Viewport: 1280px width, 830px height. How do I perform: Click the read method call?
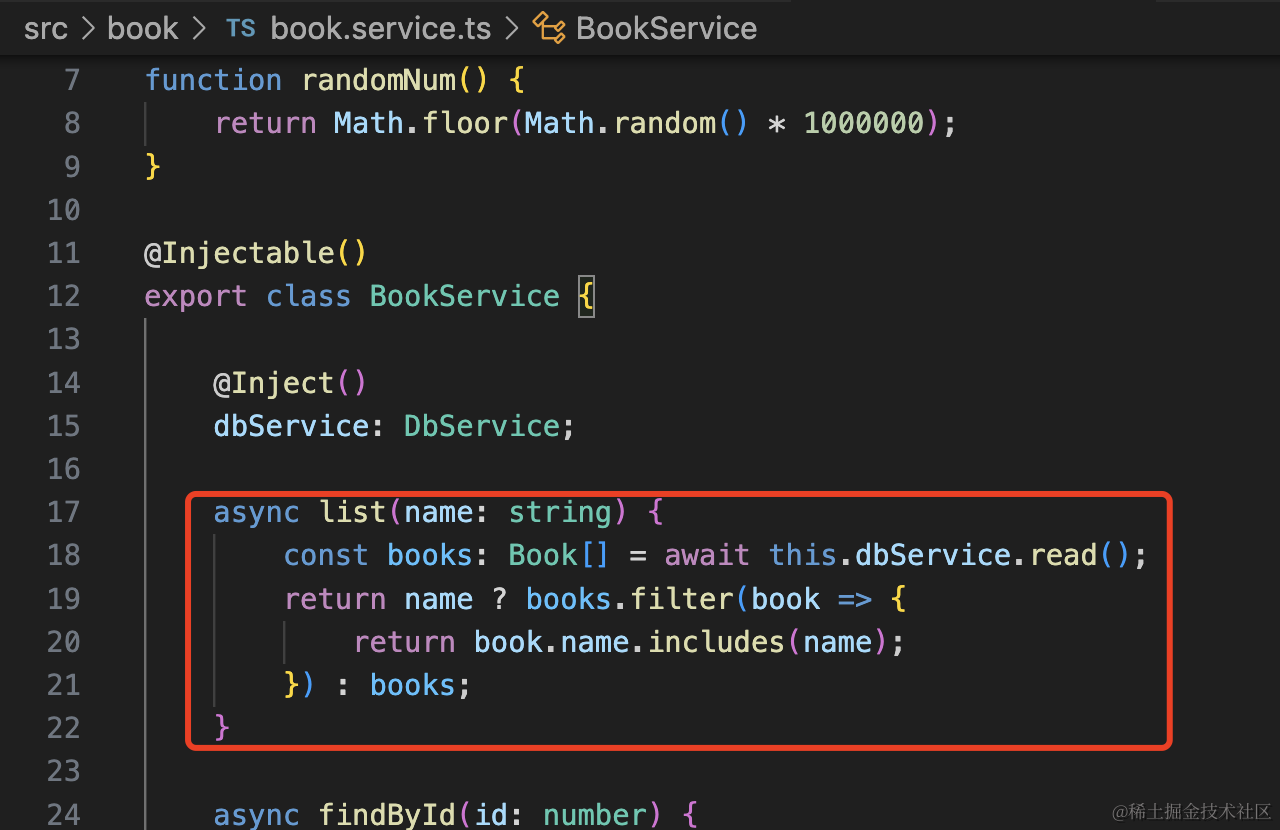point(1063,555)
